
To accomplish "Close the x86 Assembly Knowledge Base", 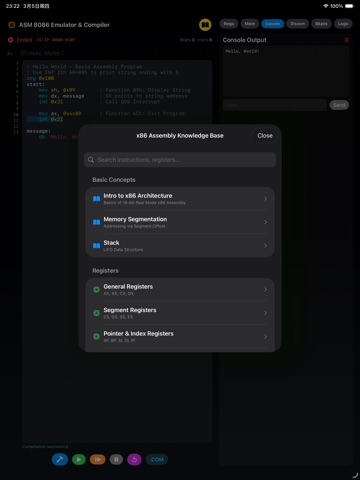I will coord(265,136).
